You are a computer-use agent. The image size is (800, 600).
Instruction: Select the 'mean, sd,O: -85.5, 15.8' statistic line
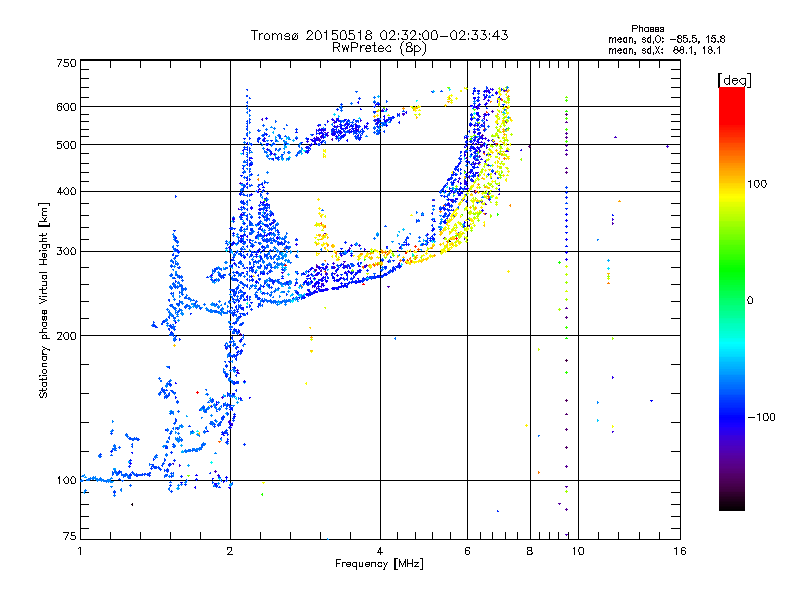(x=666, y=39)
